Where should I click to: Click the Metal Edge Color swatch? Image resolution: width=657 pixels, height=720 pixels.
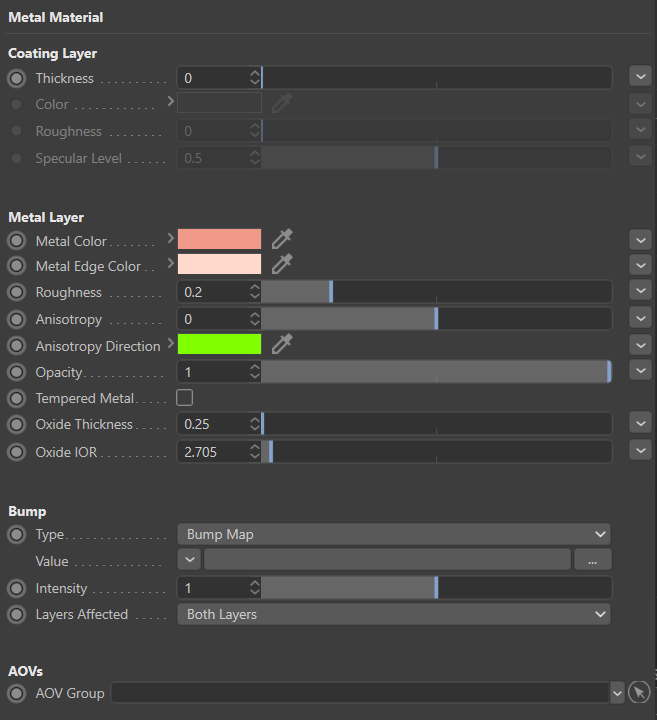pyautogui.click(x=219, y=265)
